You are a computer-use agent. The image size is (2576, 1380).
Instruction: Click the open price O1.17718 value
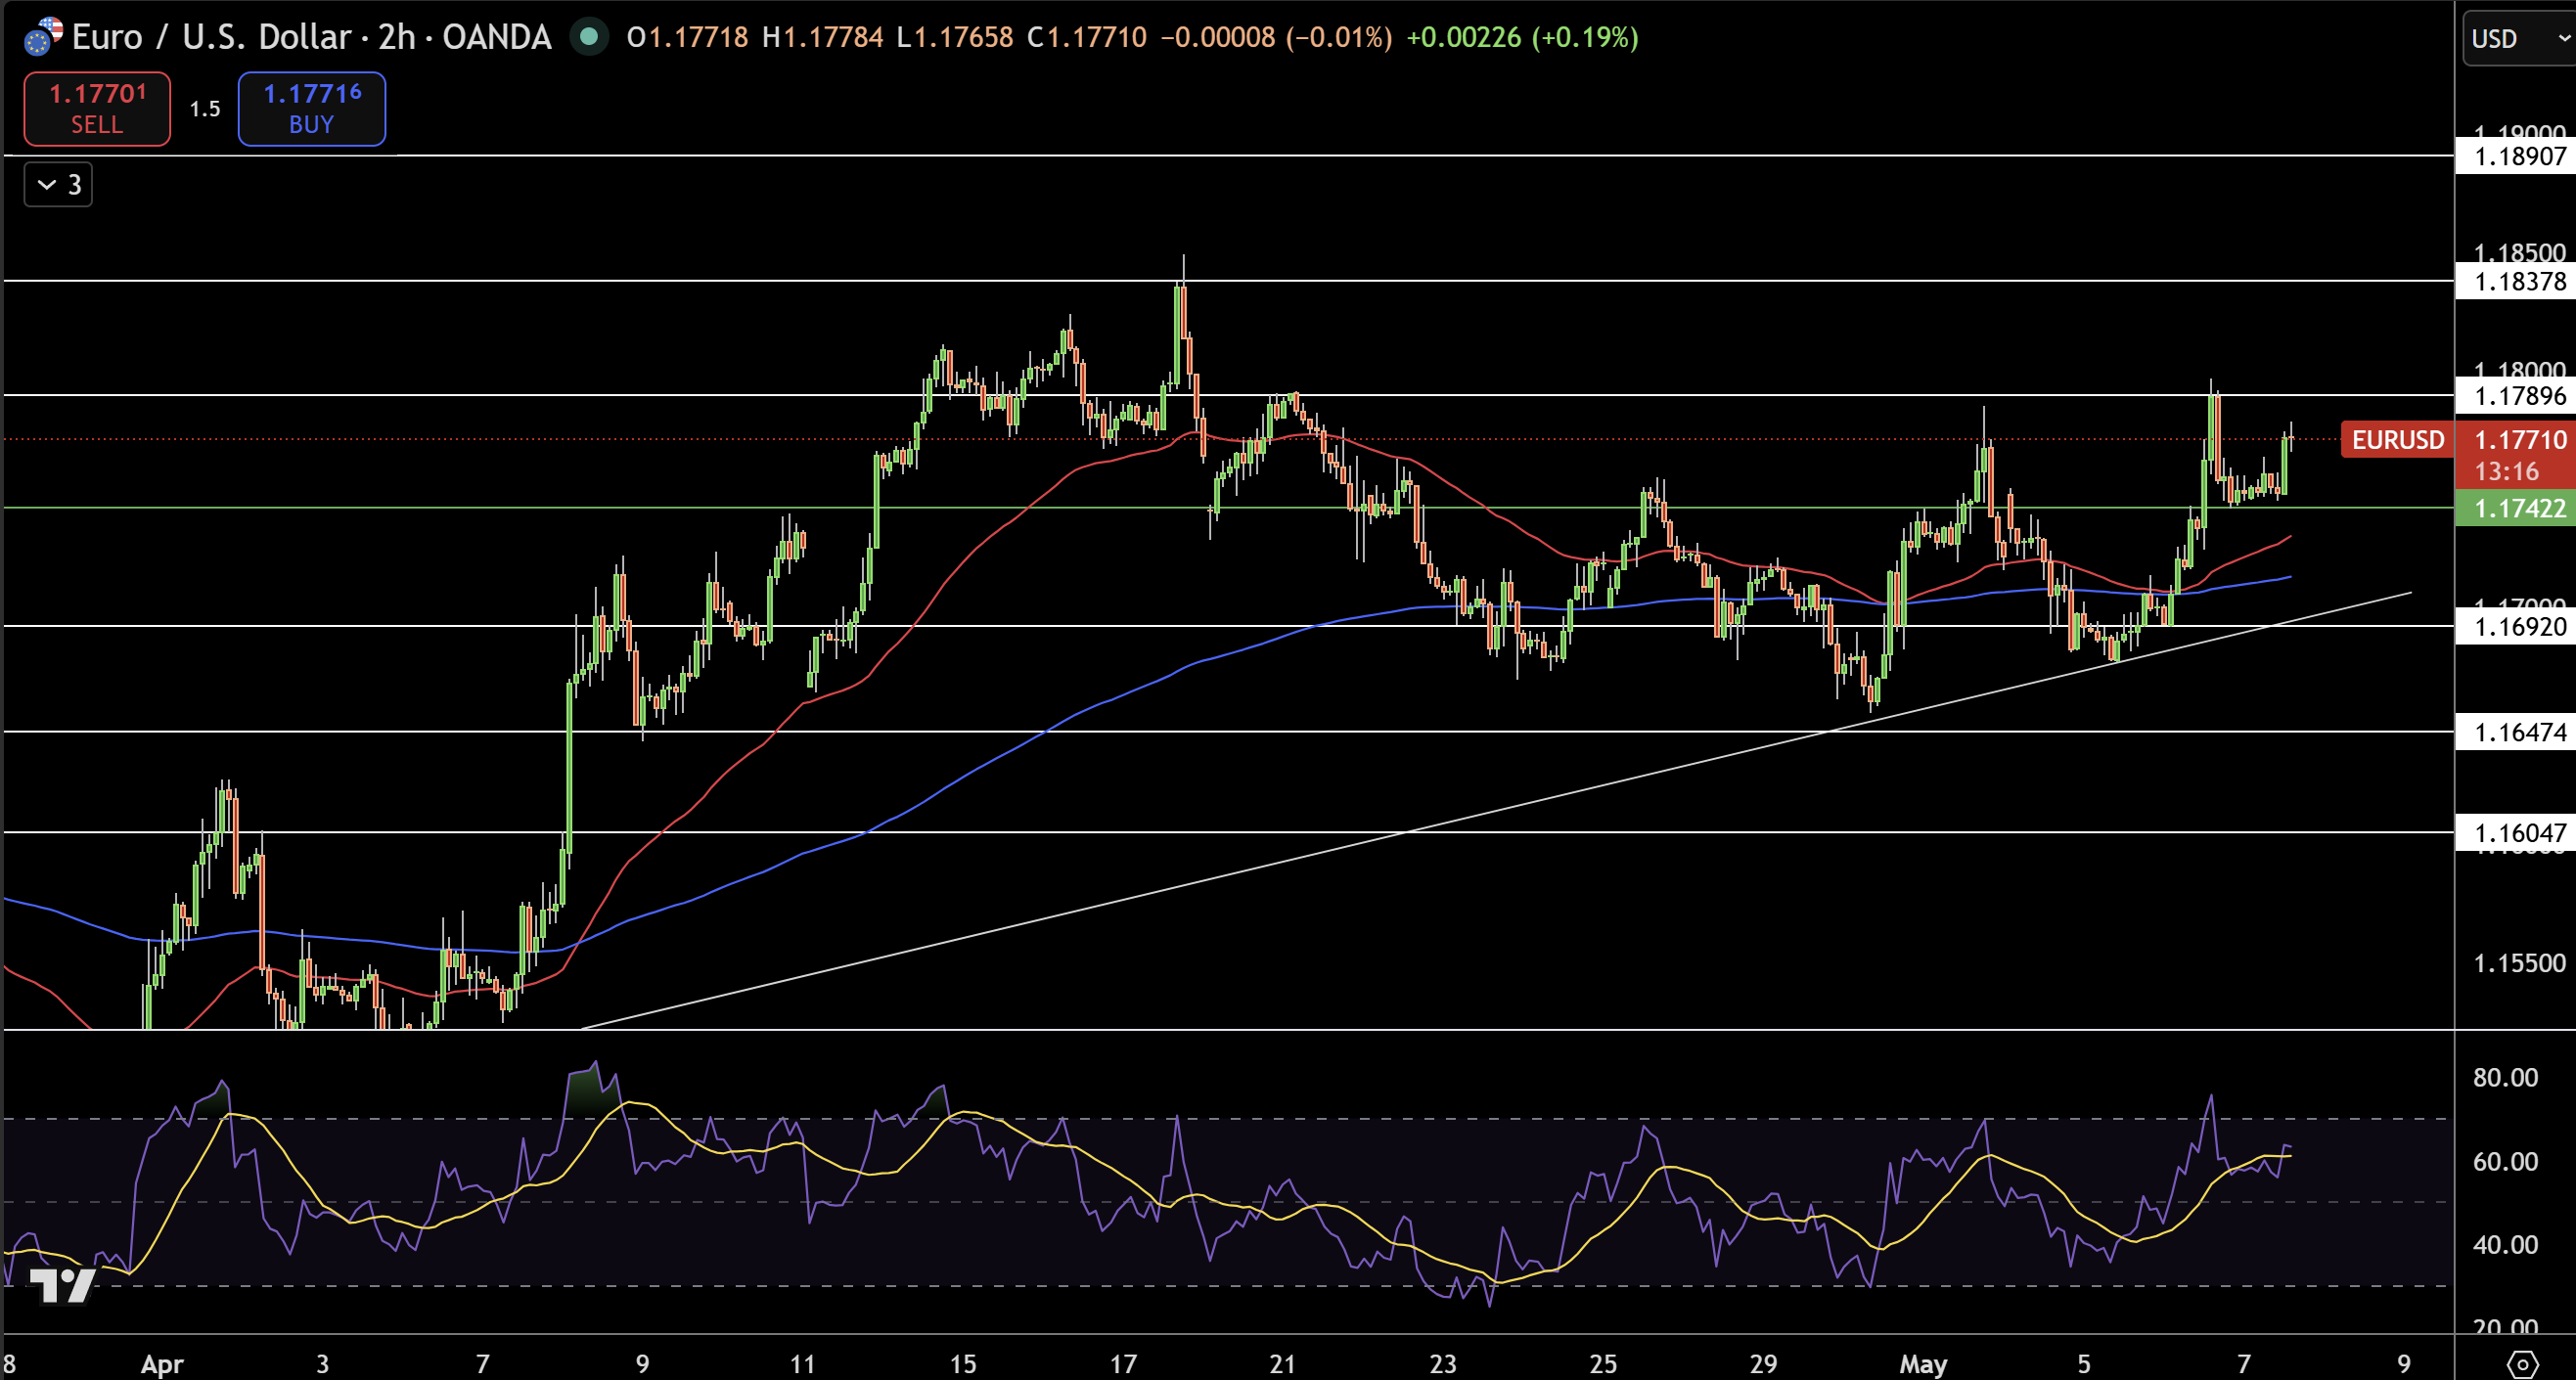pyautogui.click(x=687, y=37)
